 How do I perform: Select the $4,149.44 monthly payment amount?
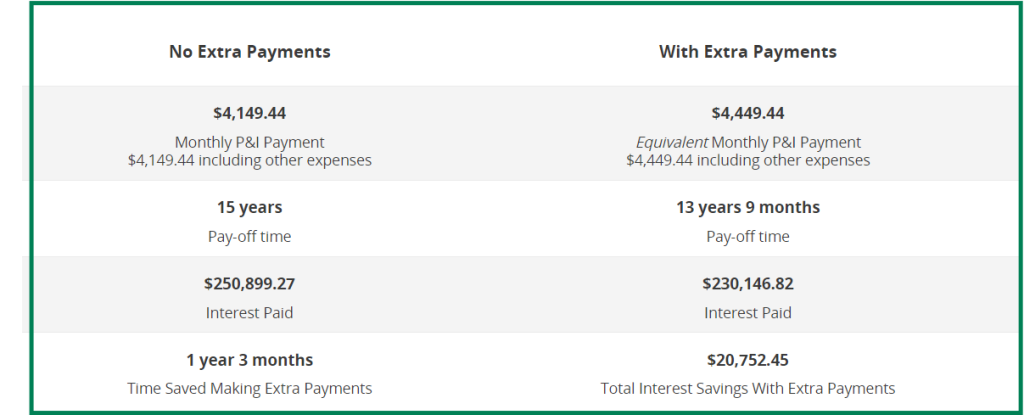[249, 113]
